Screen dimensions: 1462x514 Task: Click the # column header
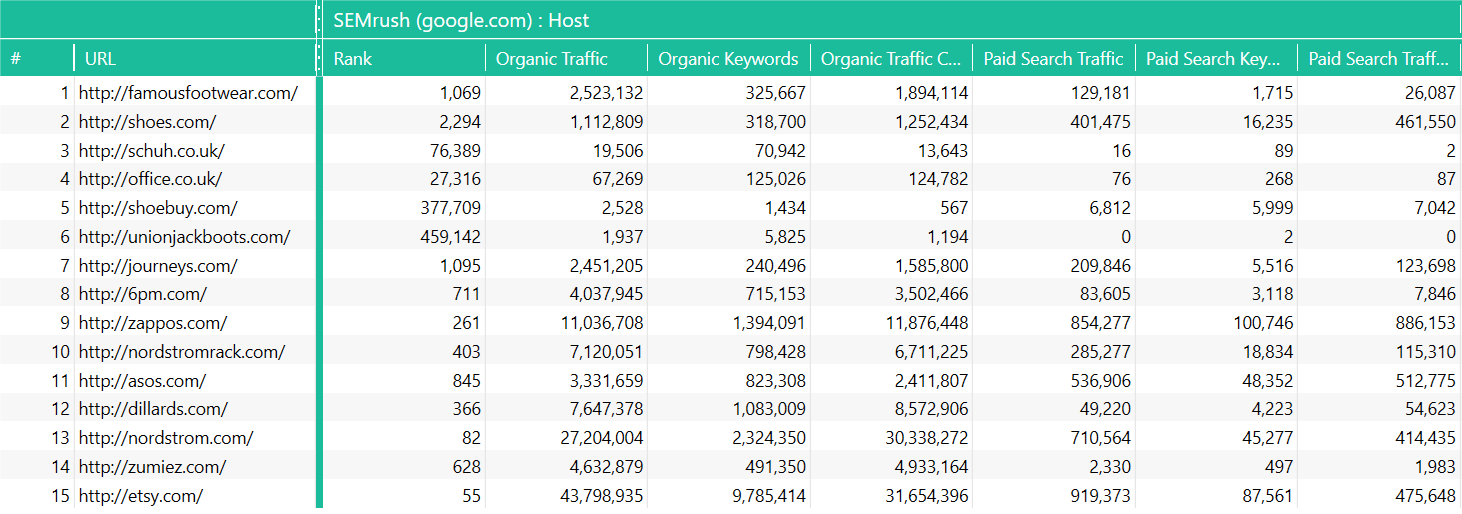click(37, 59)
